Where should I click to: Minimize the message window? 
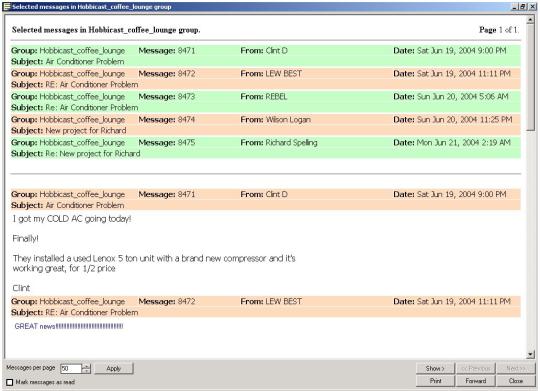pyautogui.click(x=515, y=7)
